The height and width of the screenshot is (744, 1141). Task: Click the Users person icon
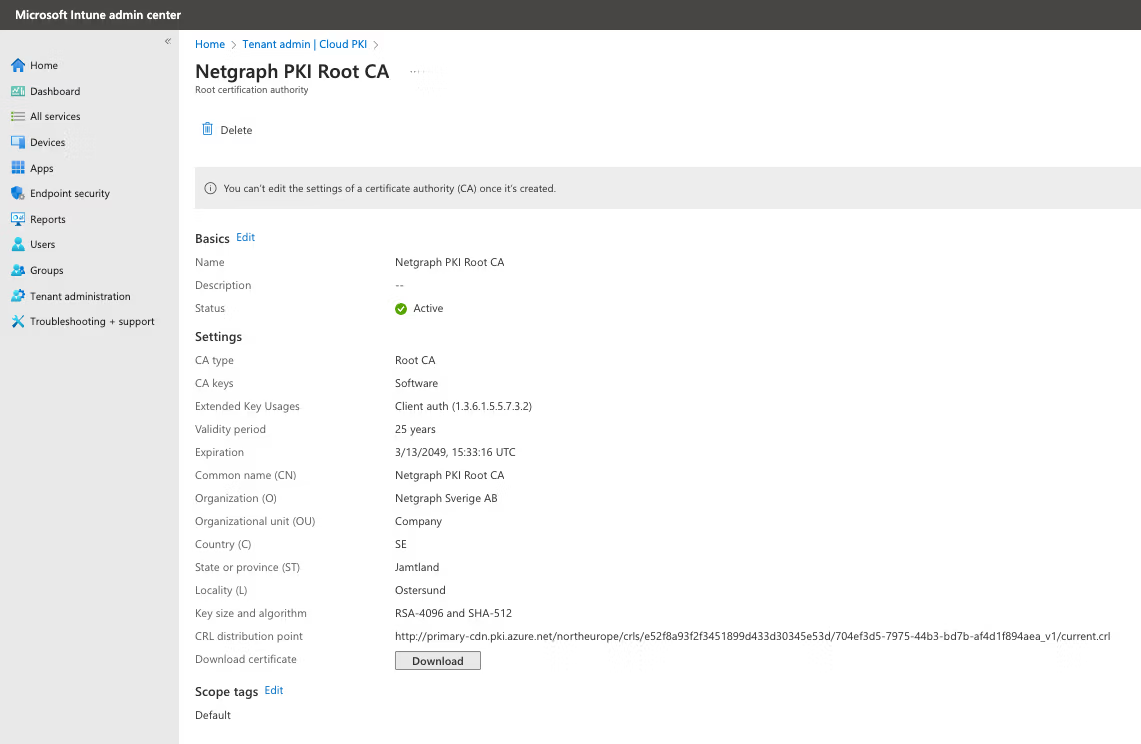tap(18, 244)
